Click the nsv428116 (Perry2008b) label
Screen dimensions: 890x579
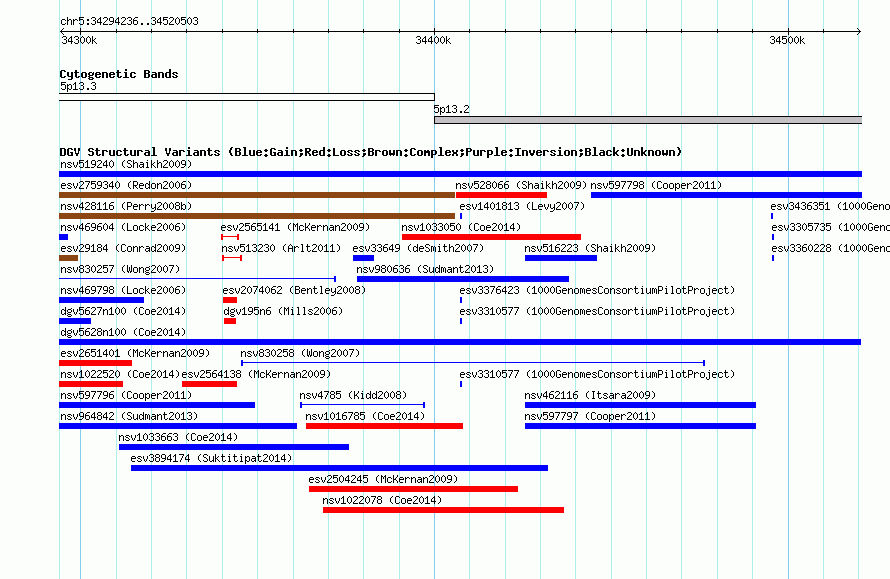coord(126,206)
